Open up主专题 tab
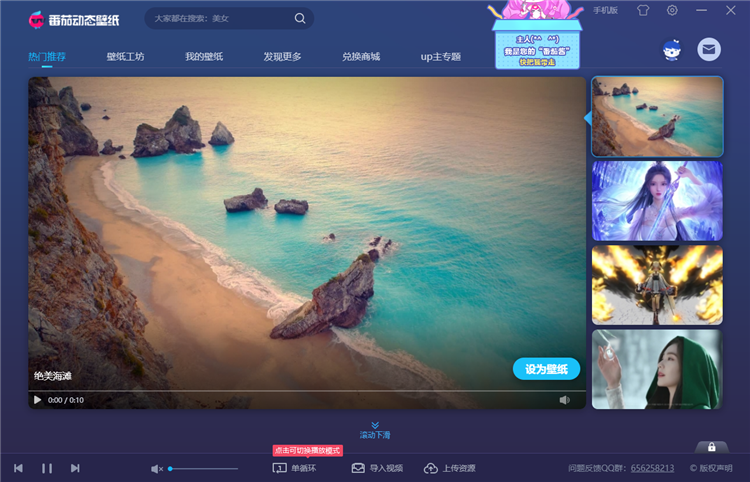Screen dimensions: 750x482 [441, 56]
